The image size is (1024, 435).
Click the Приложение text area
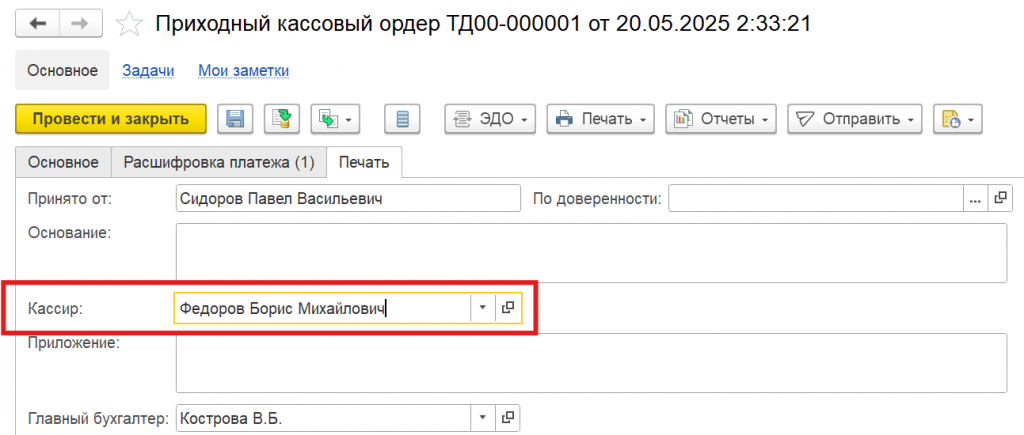[591, 363]
